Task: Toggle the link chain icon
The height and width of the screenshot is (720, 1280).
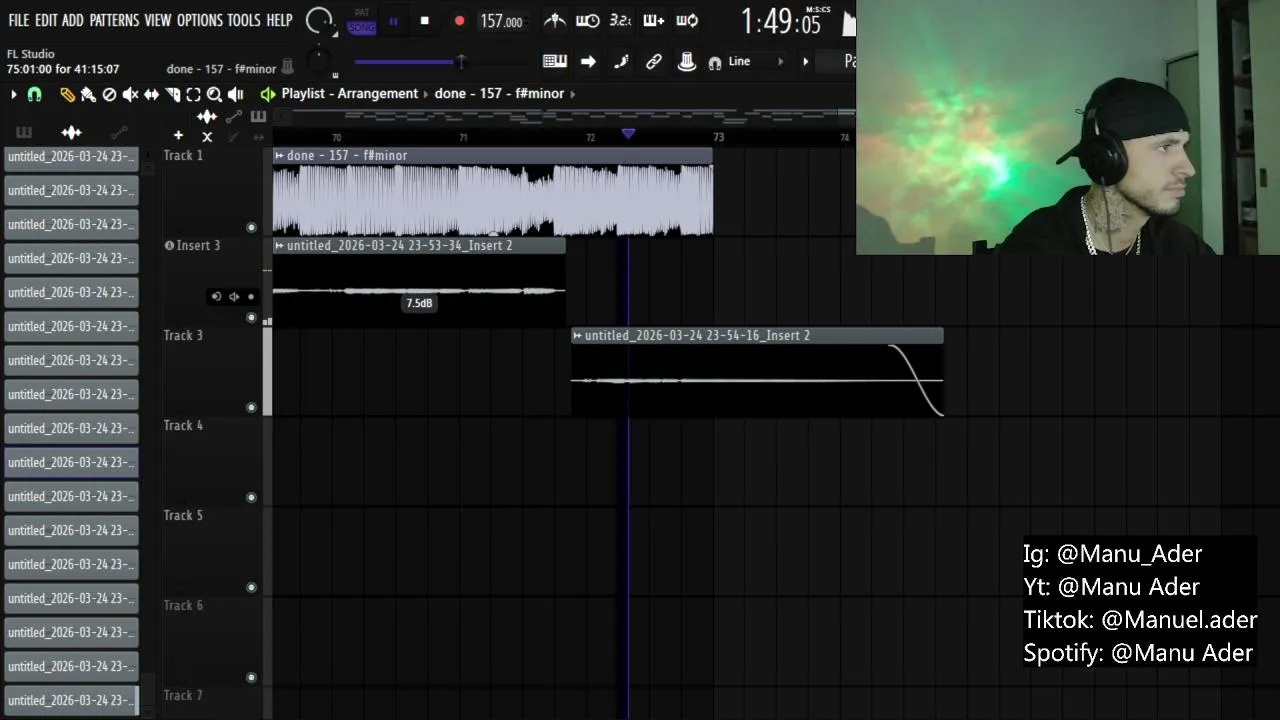Action: point(654,61)
